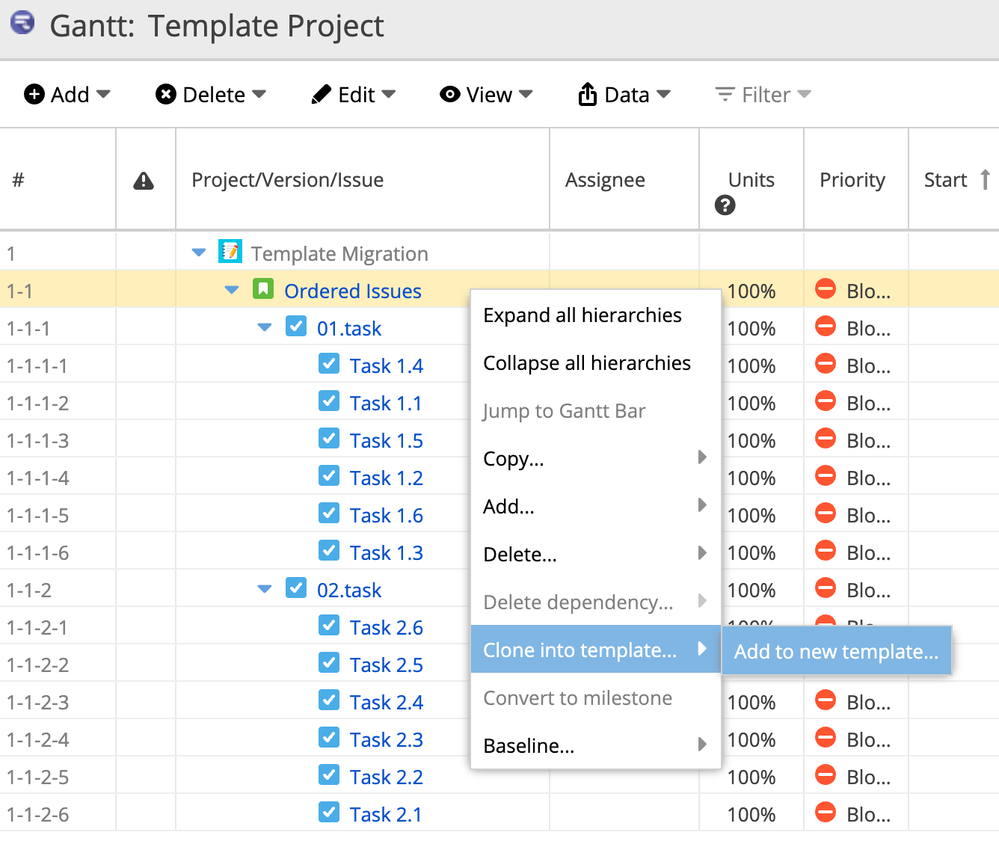Open the Ordered Issues link

coord(353,291)
